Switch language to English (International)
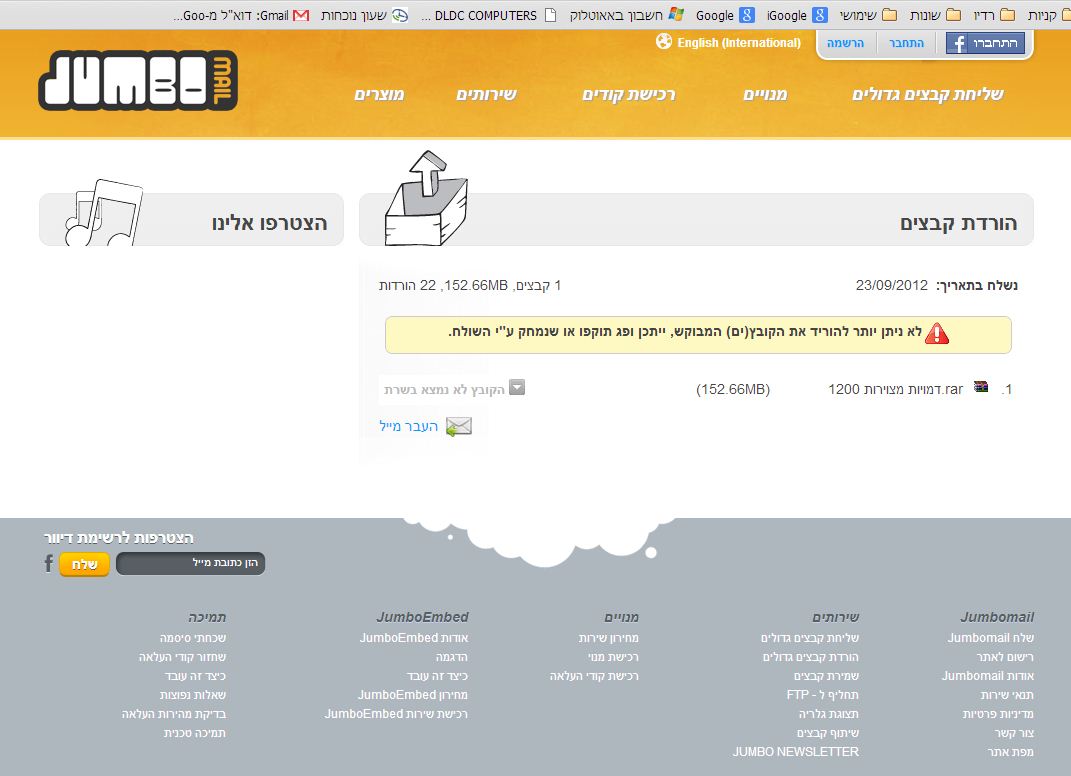 pos(738,42)
